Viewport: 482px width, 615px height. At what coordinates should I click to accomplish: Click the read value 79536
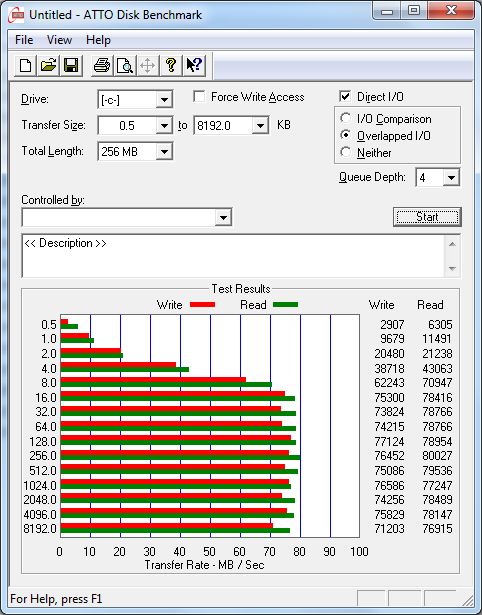pos(437,471)
